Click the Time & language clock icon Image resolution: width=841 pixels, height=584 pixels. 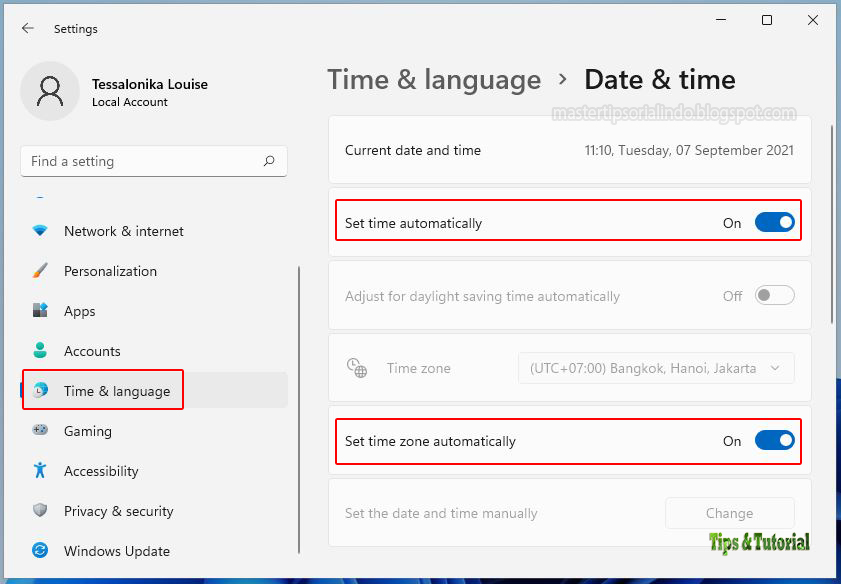pyautogui.click(x=40, y=391)
